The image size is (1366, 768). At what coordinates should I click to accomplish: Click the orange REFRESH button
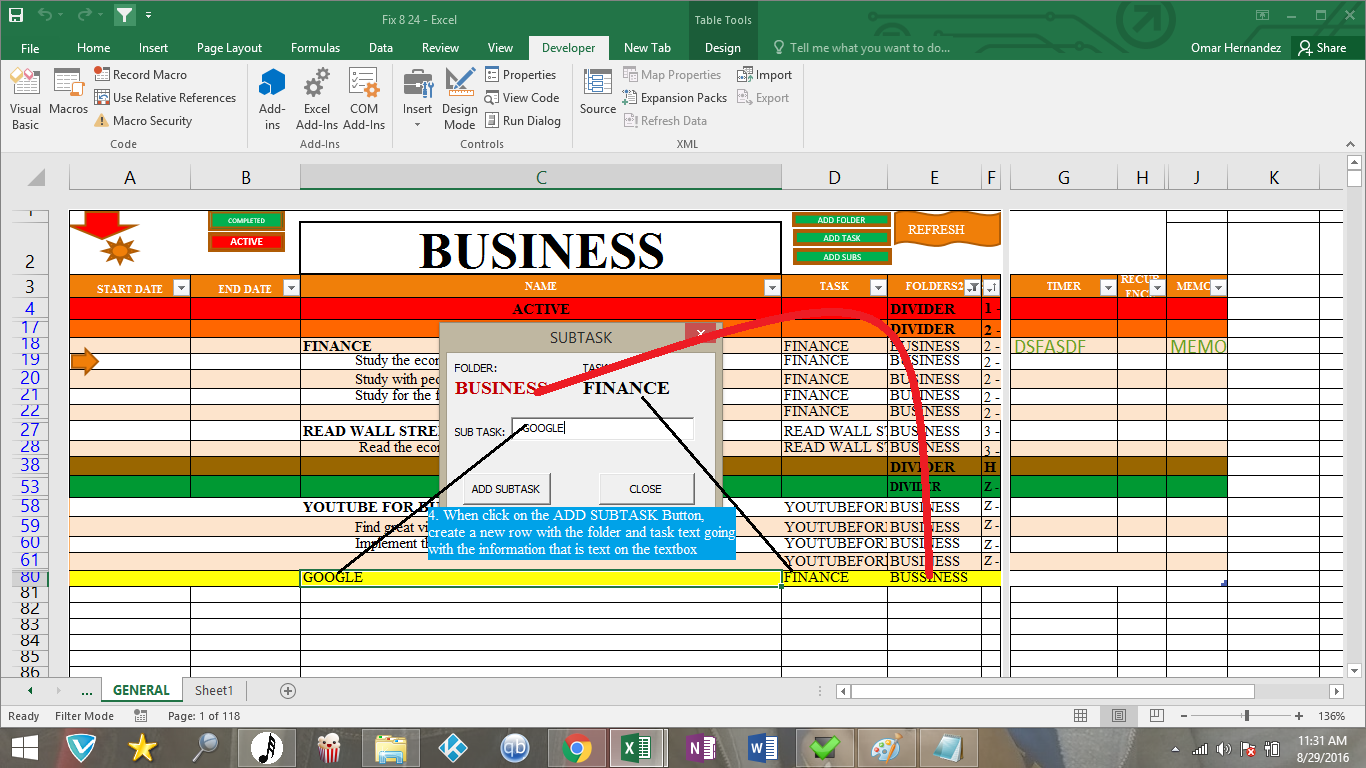pos(946,229)
